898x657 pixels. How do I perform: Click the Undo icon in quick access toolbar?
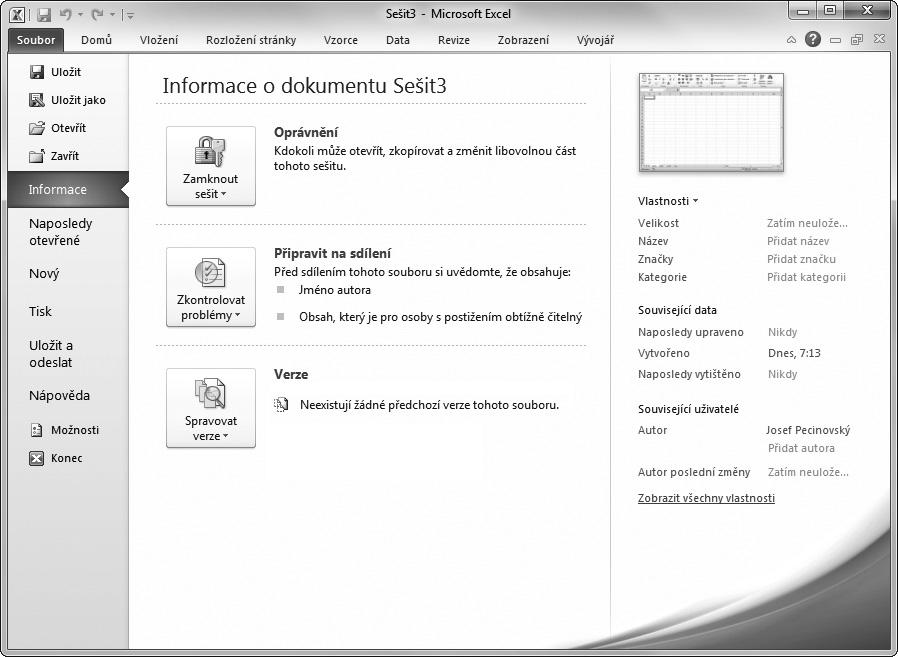[x=65, y=14]
